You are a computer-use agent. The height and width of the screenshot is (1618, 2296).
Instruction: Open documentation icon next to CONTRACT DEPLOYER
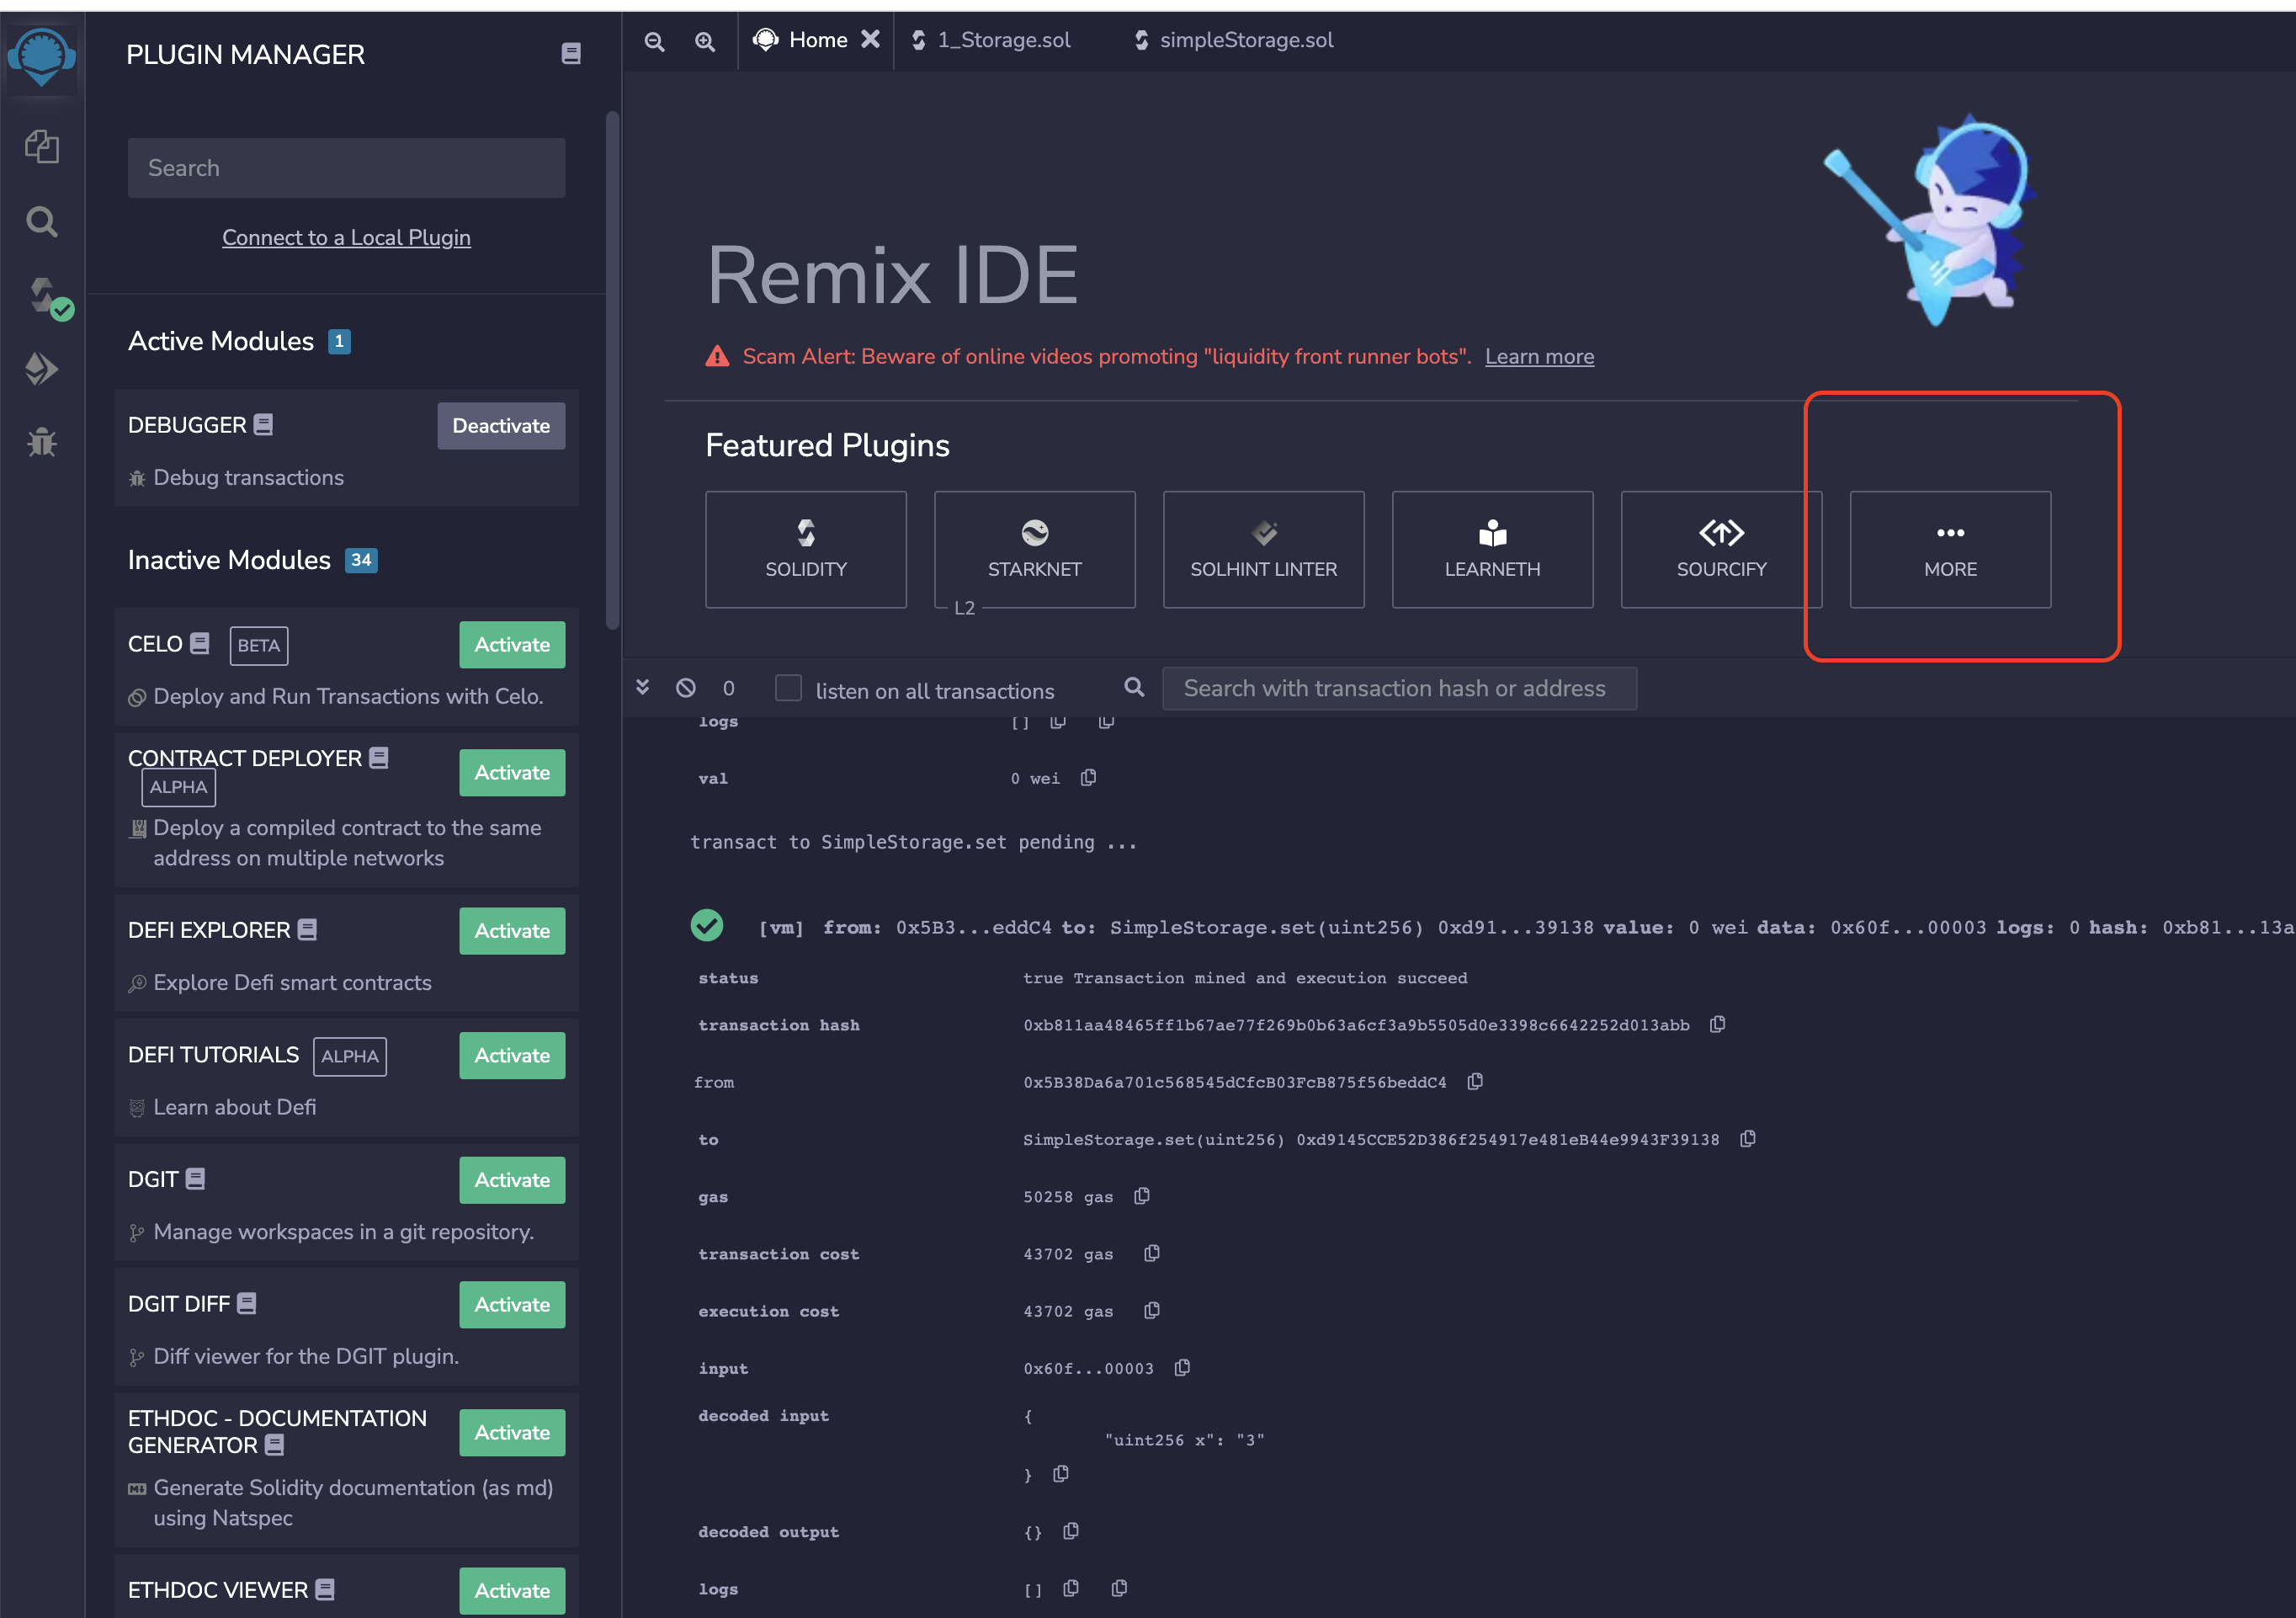coord(378,757)
